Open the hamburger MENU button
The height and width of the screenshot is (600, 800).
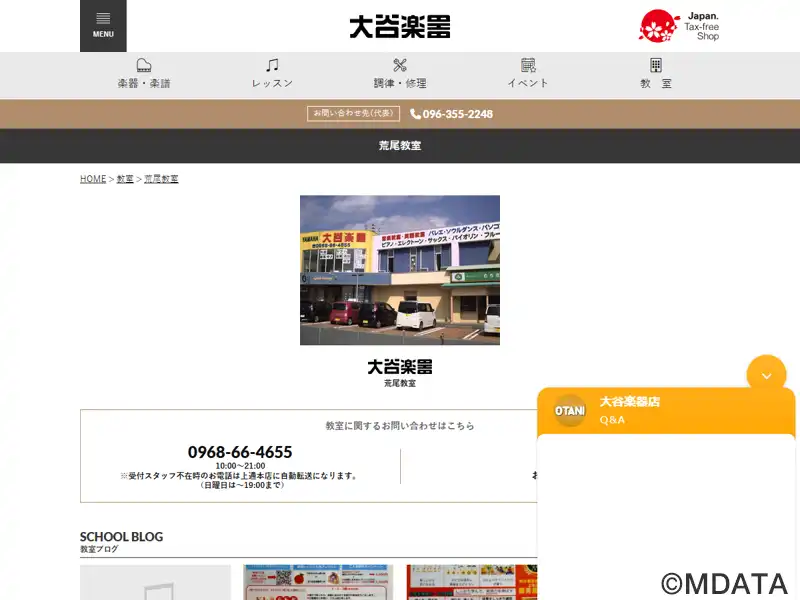[x=103, y=26]
